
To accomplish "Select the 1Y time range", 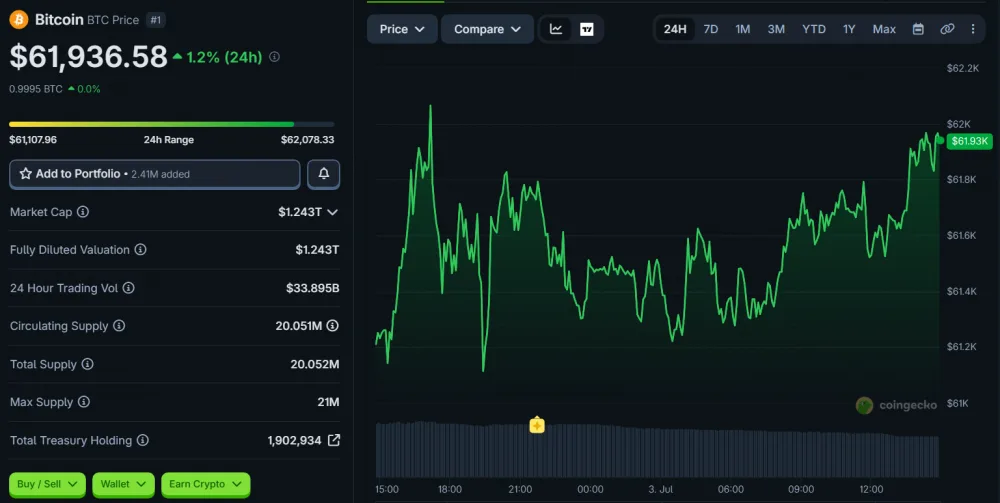I will [849, 29].
